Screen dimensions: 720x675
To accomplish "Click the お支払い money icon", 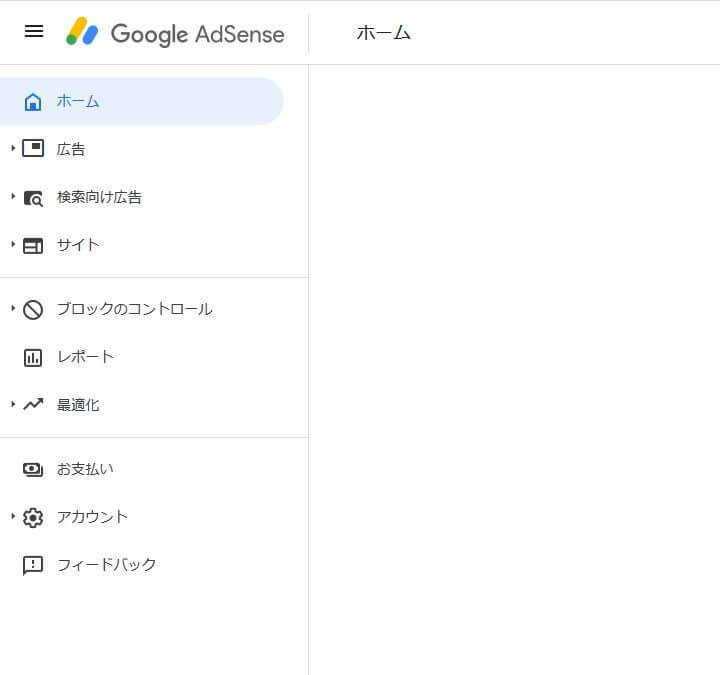I will tap(33, 469).
